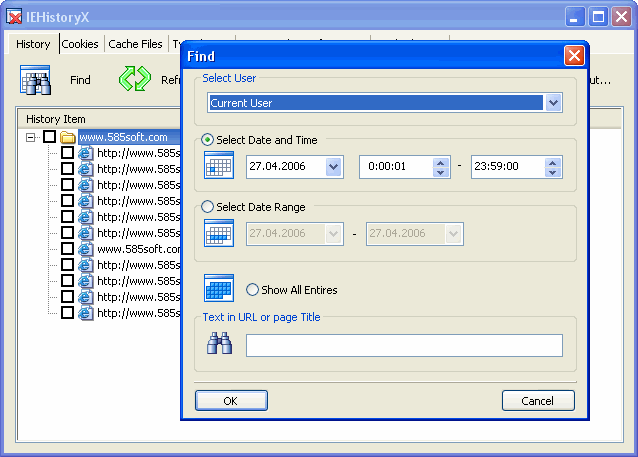Select the 'Select Date and Time' radio button
Screen dimensions: 638x457
208,140
